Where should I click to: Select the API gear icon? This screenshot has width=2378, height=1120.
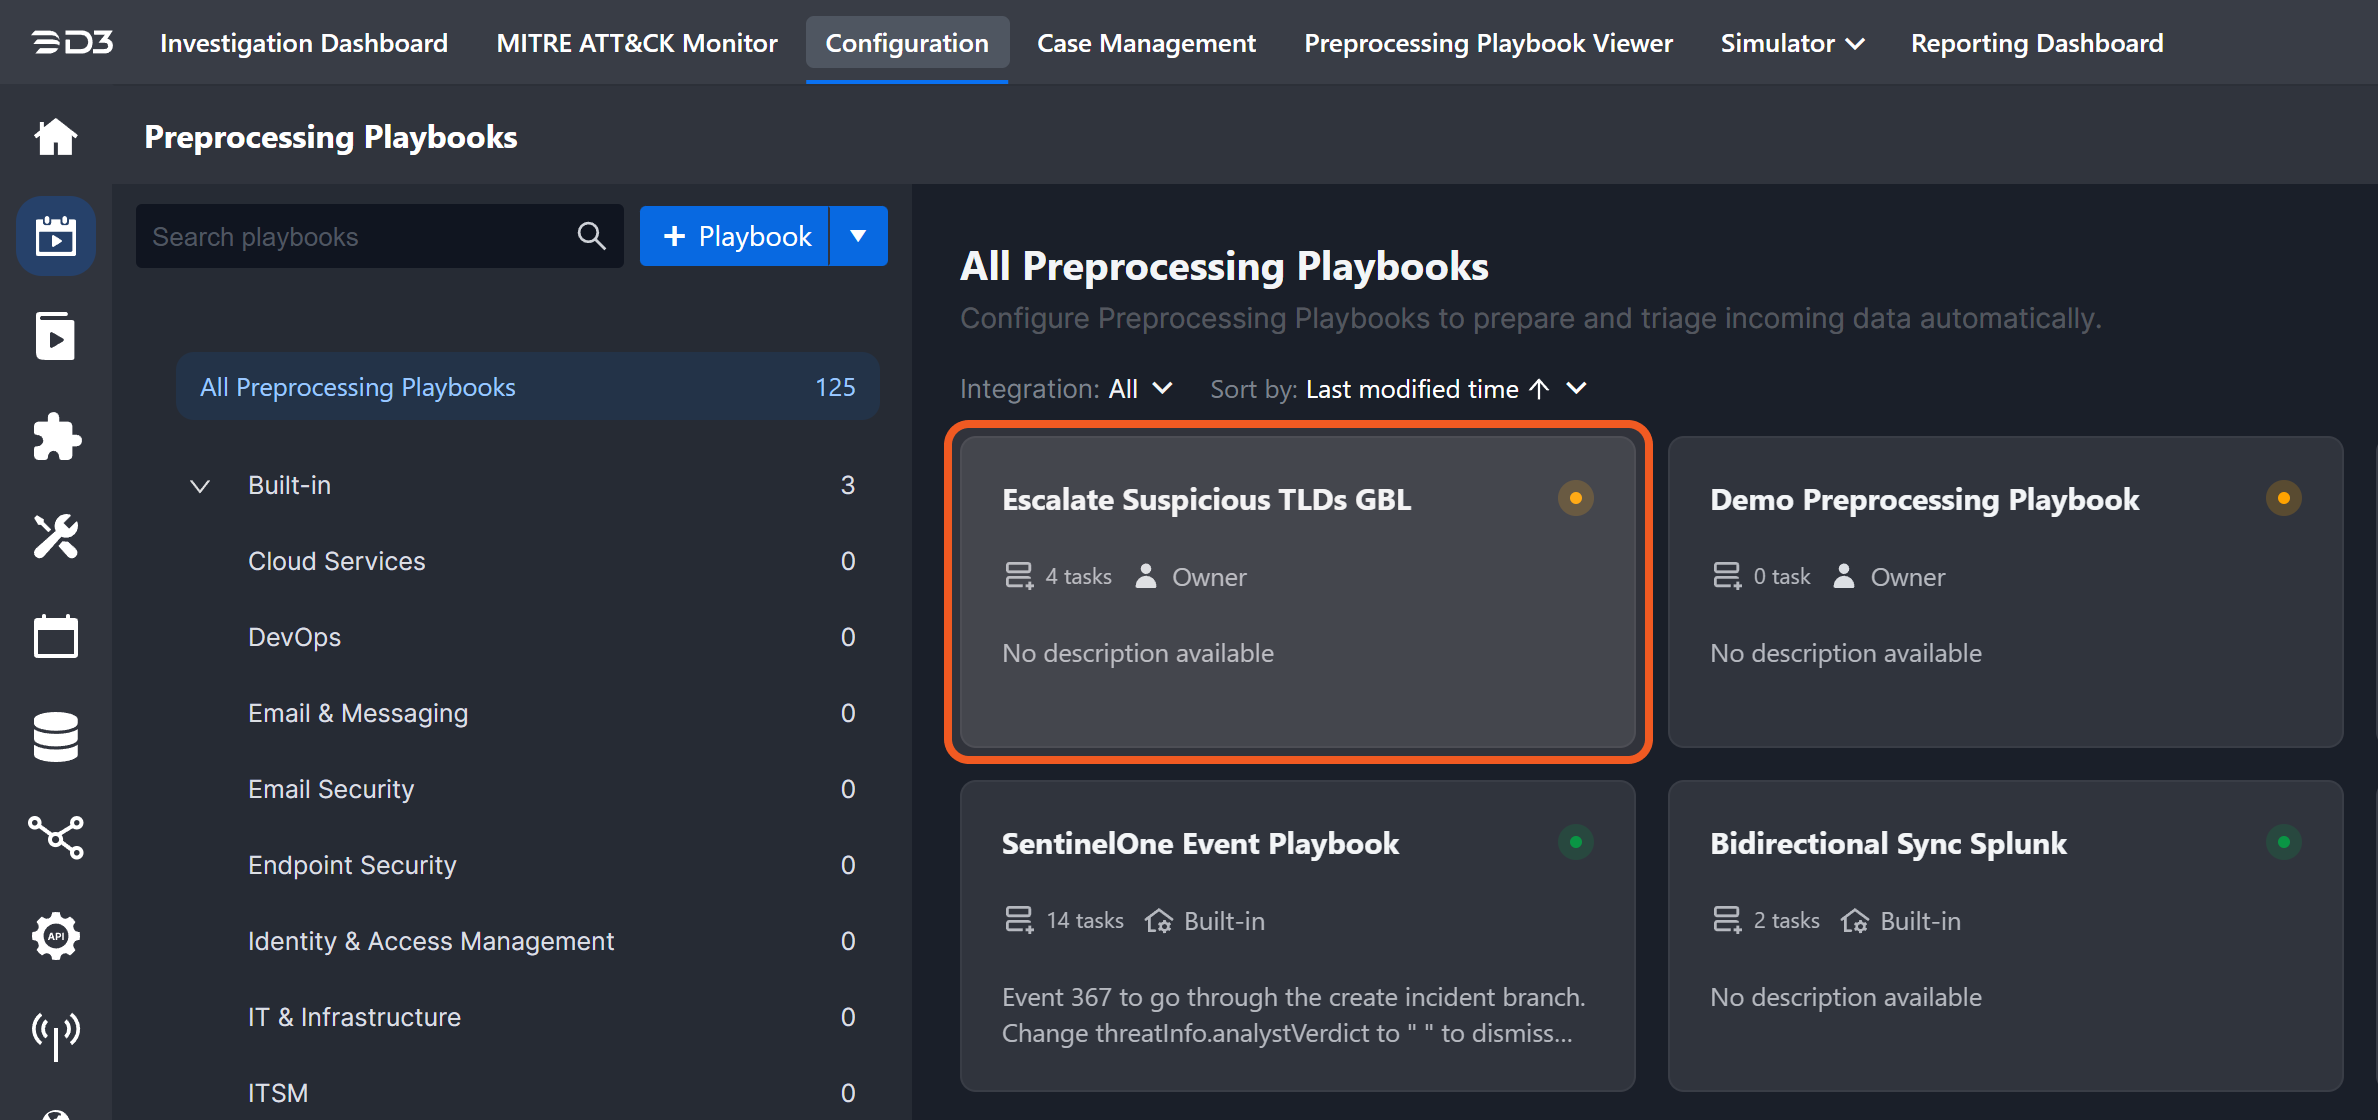coord(56,936)
